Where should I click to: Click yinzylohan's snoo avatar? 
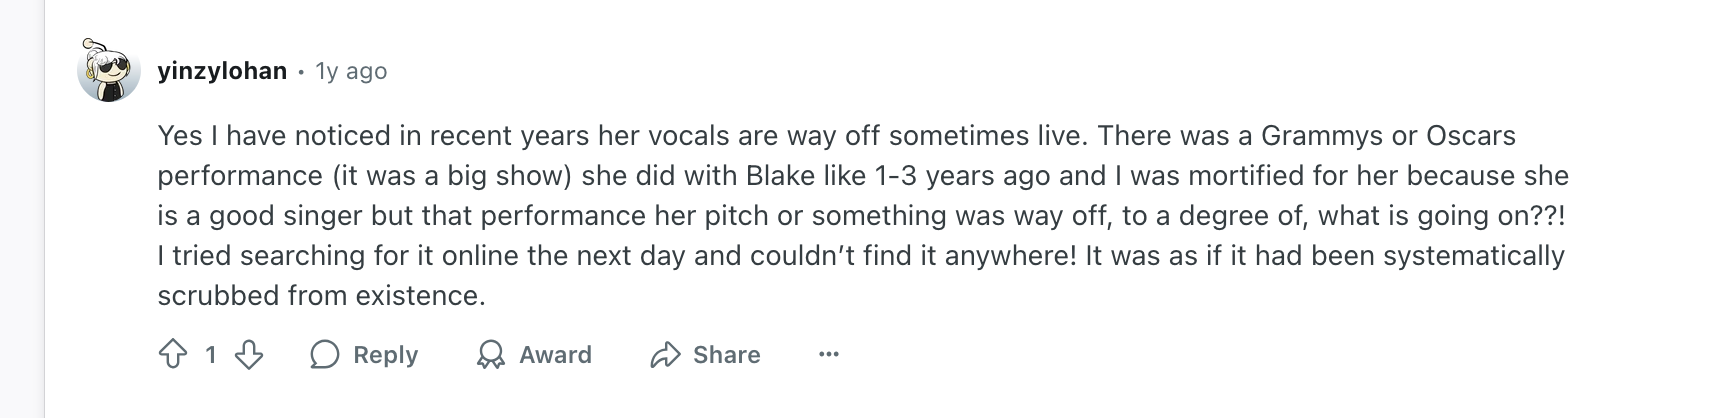(108, 71)
